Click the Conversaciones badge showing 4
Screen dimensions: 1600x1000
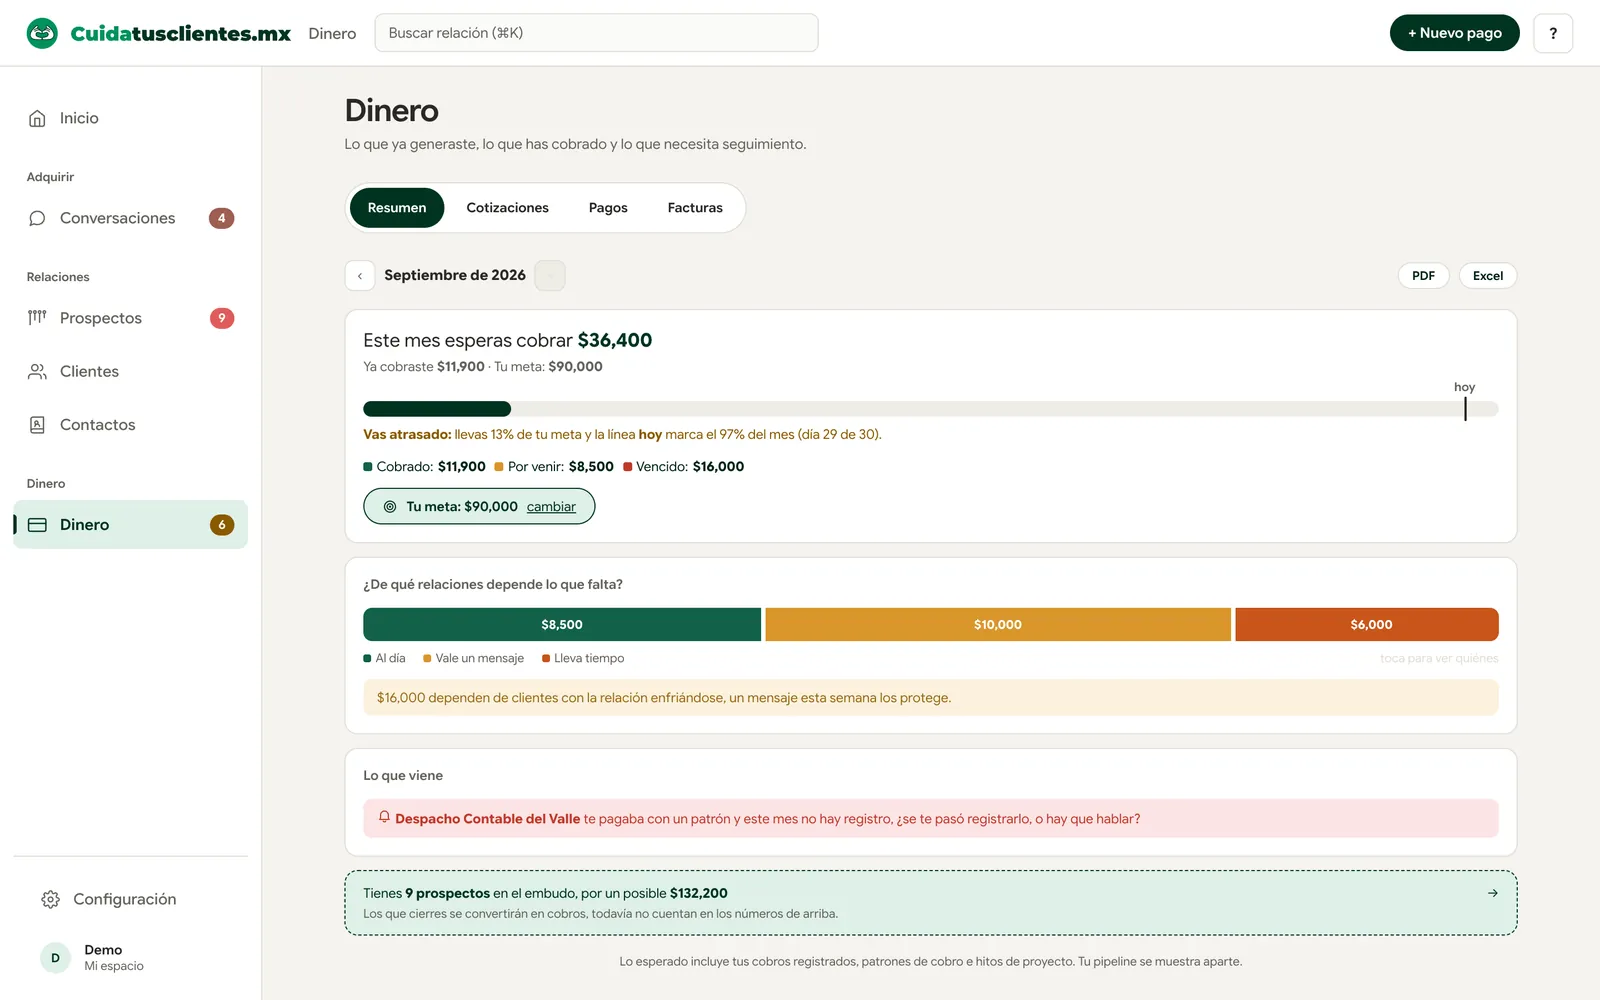click(x=222, y=218)
